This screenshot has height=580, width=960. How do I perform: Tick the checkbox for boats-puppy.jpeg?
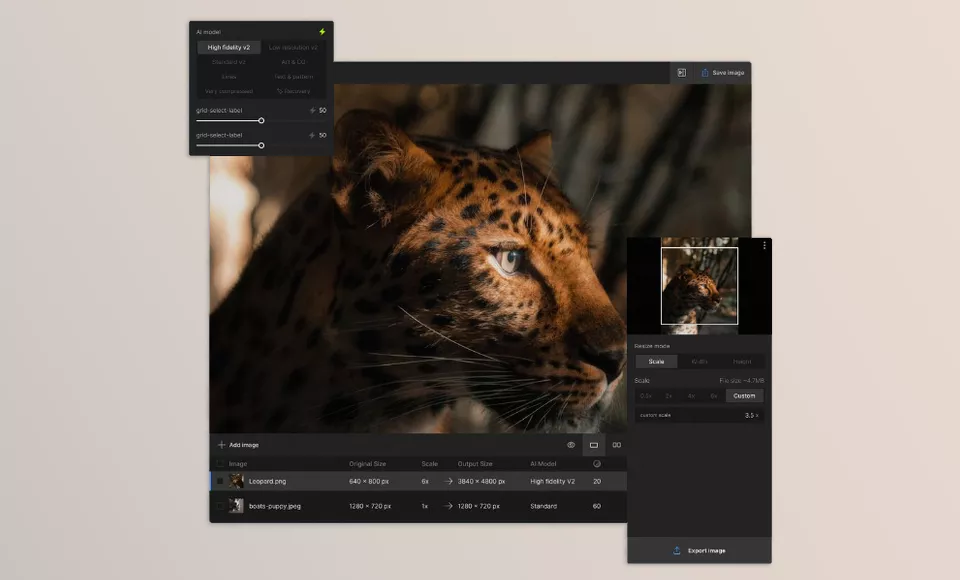pos(220,506)
